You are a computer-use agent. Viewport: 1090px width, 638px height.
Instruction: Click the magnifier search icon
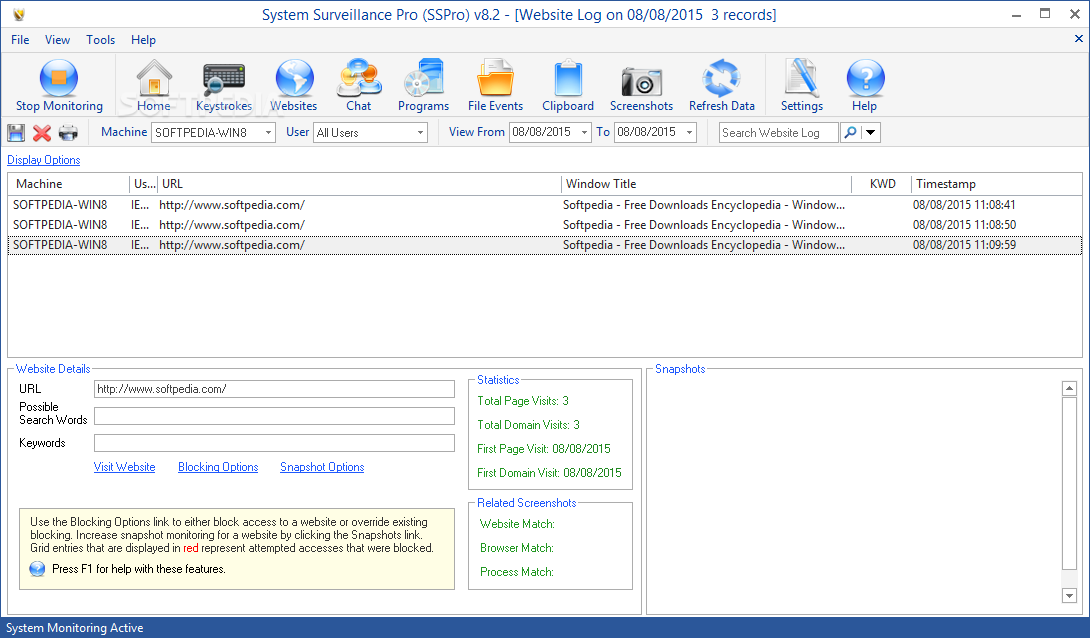coord(849,132)
